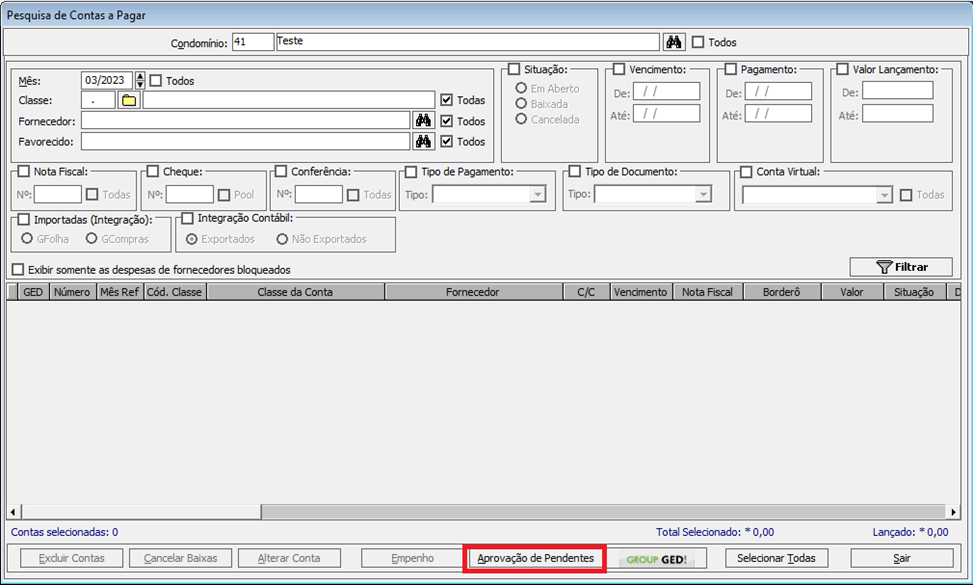Click Vencimento De date field
973x585 pixels.
(x=666, y=92)
